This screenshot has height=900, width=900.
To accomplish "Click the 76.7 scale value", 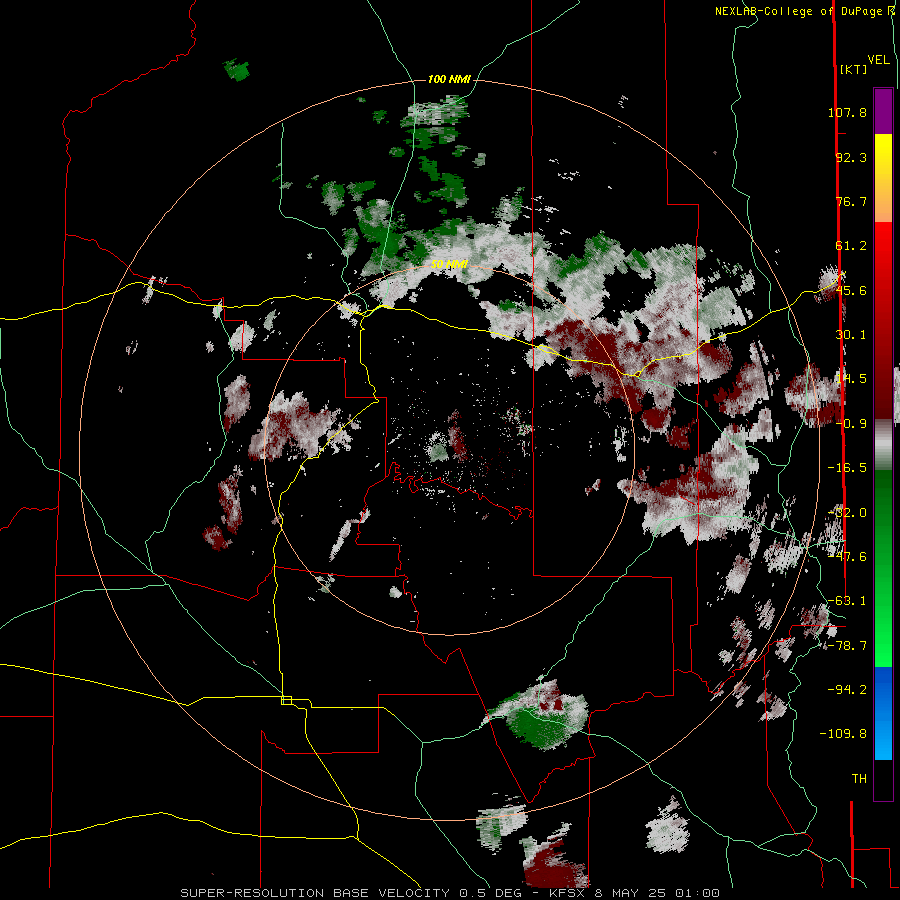I will coord(851,201).
